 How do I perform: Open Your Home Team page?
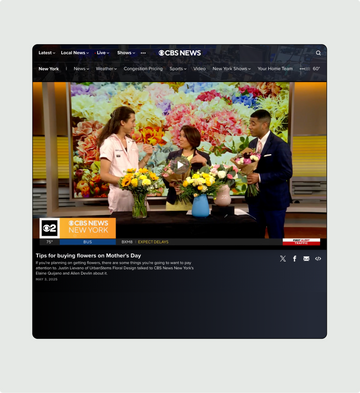[275, 69]
